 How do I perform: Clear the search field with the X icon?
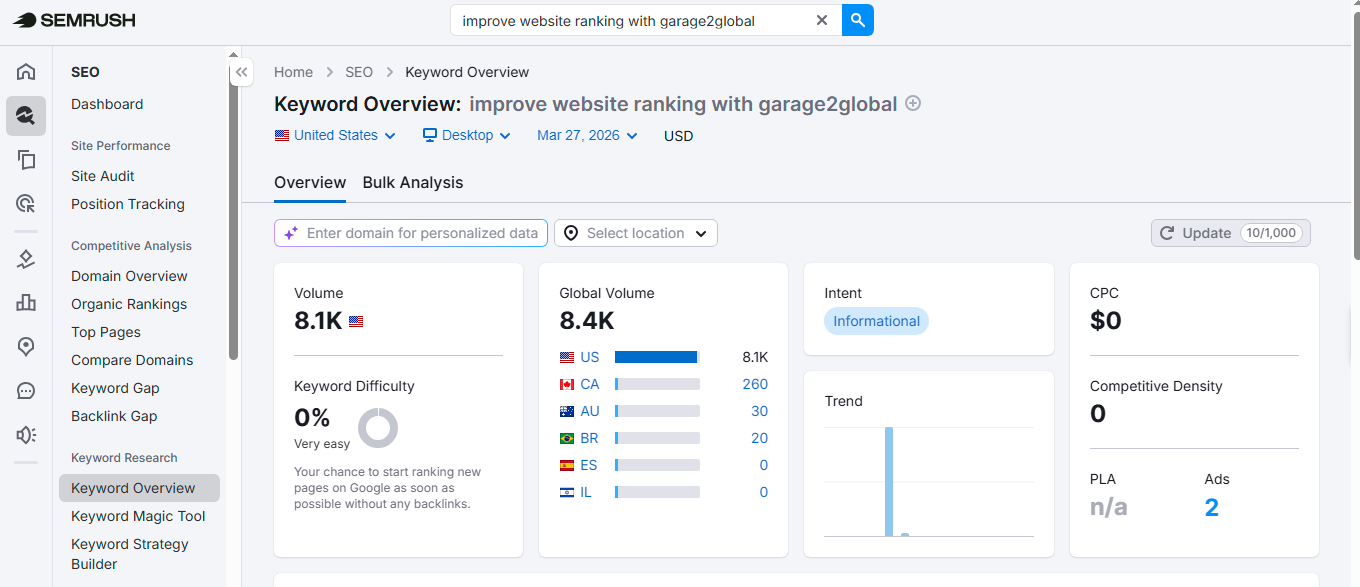822,20
